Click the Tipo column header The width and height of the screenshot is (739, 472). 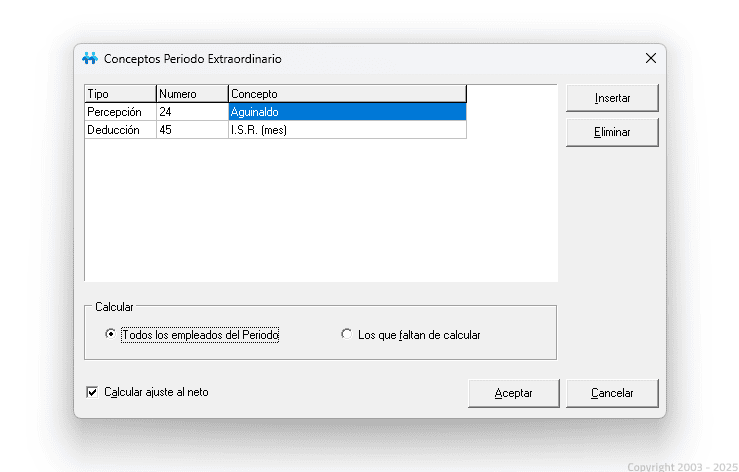pos(120,94)
